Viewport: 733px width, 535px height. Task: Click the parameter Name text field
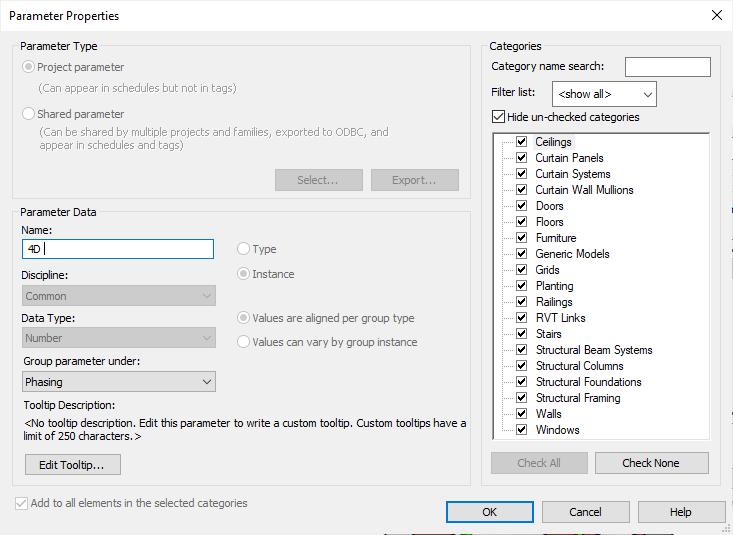tap(118, 249)
